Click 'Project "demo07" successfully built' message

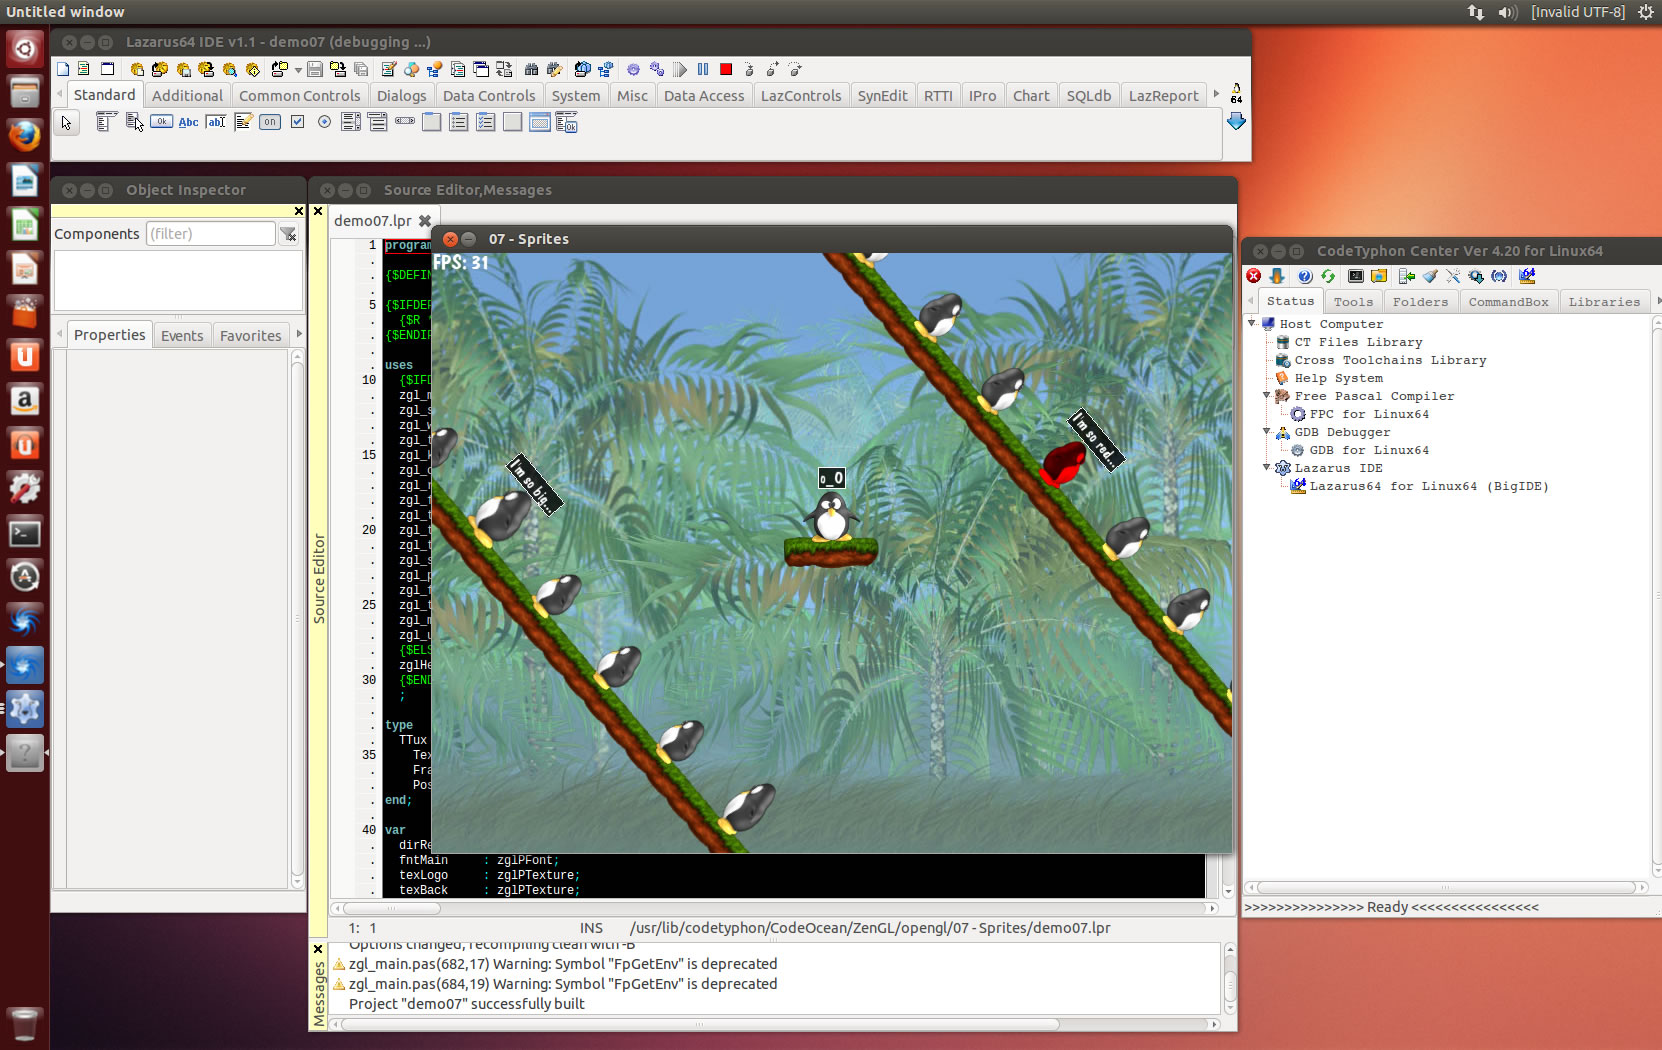point(466,1004)
